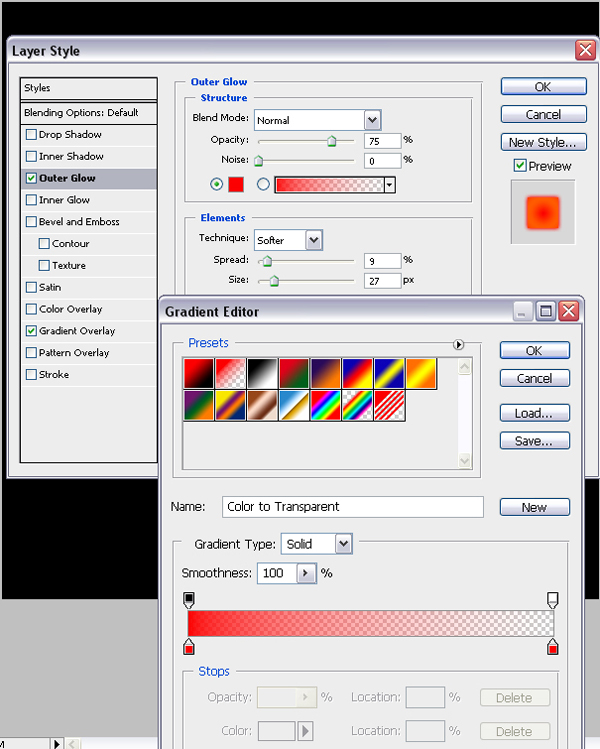The height and width of the screenshot is (749, 600).
Task: Click the red glow color swatch
Action: [236, 184]
